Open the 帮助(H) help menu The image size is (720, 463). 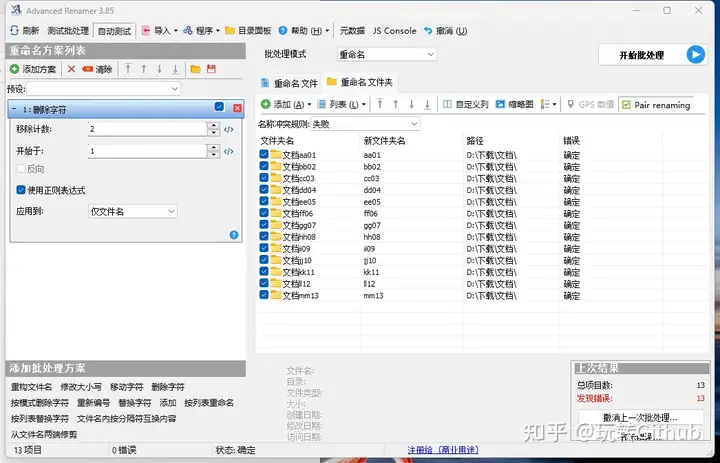304,31
